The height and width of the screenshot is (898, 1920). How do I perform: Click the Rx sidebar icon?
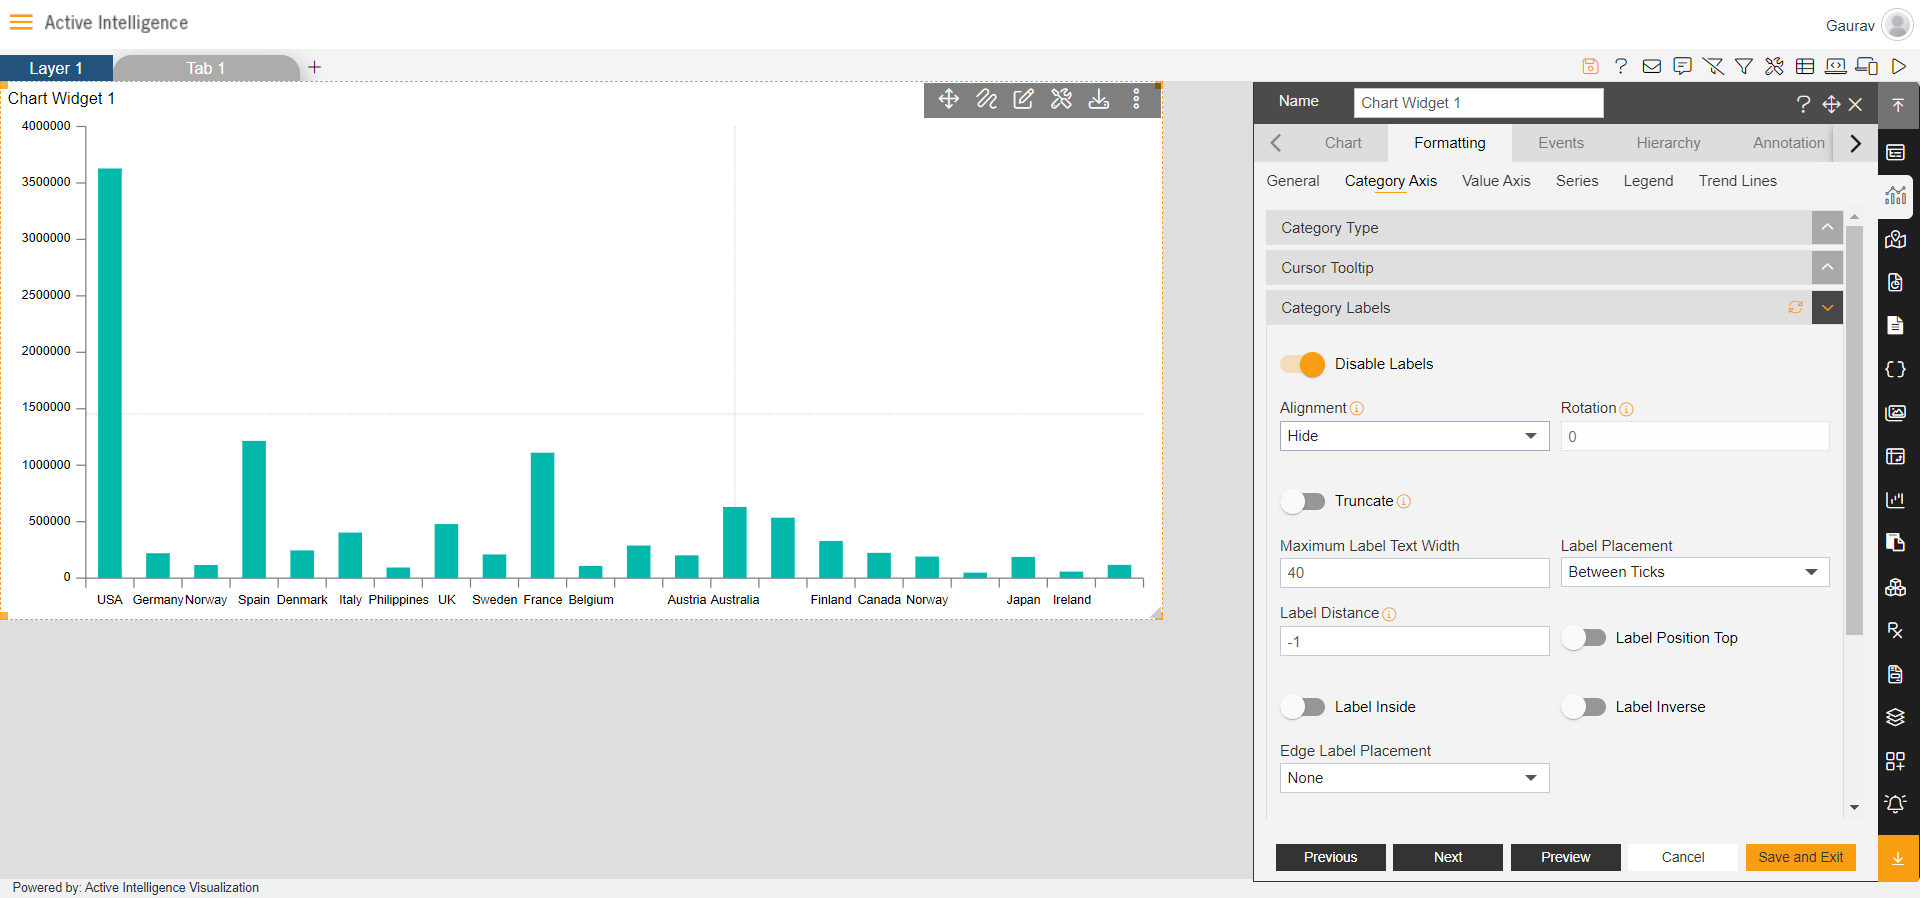[x=1895, y=630]
